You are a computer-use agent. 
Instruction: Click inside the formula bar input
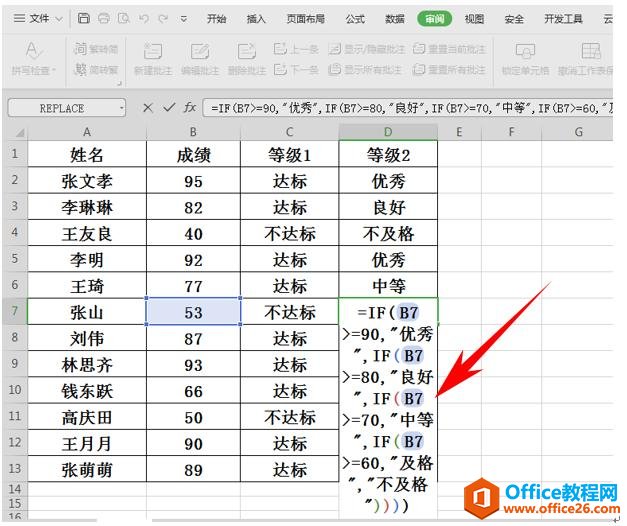click(408, 108)
